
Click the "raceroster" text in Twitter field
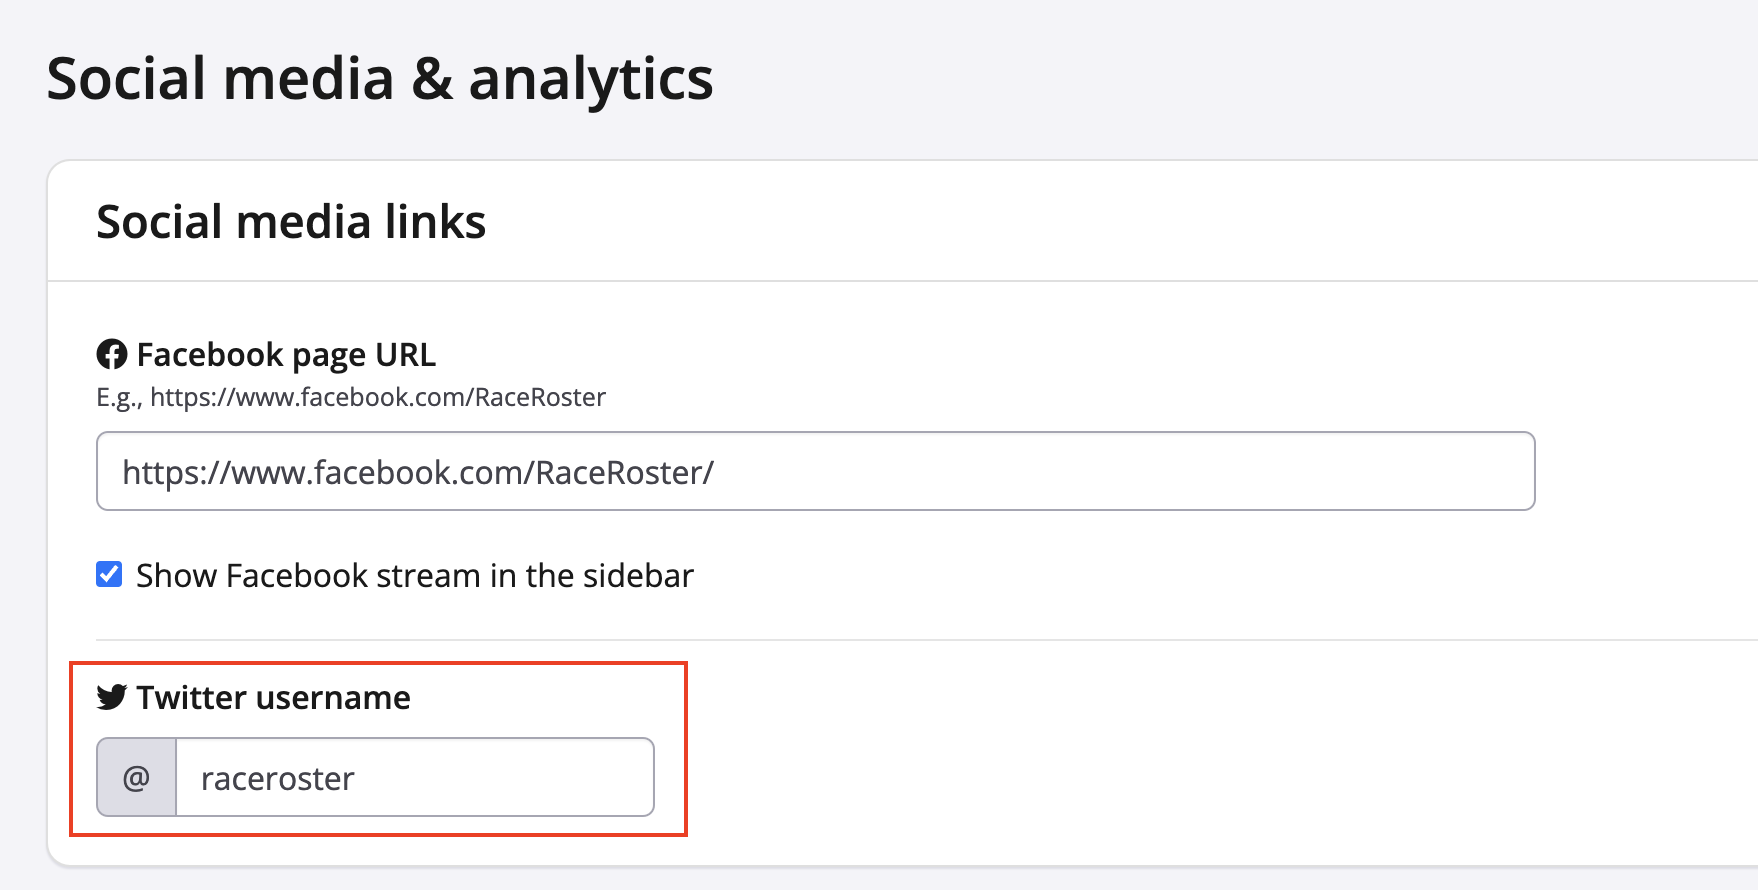tap(278, 779)
